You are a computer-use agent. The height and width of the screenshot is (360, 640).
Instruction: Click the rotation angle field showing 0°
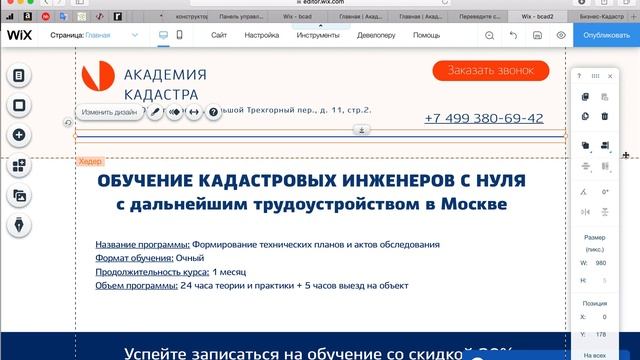coord(605,192)
